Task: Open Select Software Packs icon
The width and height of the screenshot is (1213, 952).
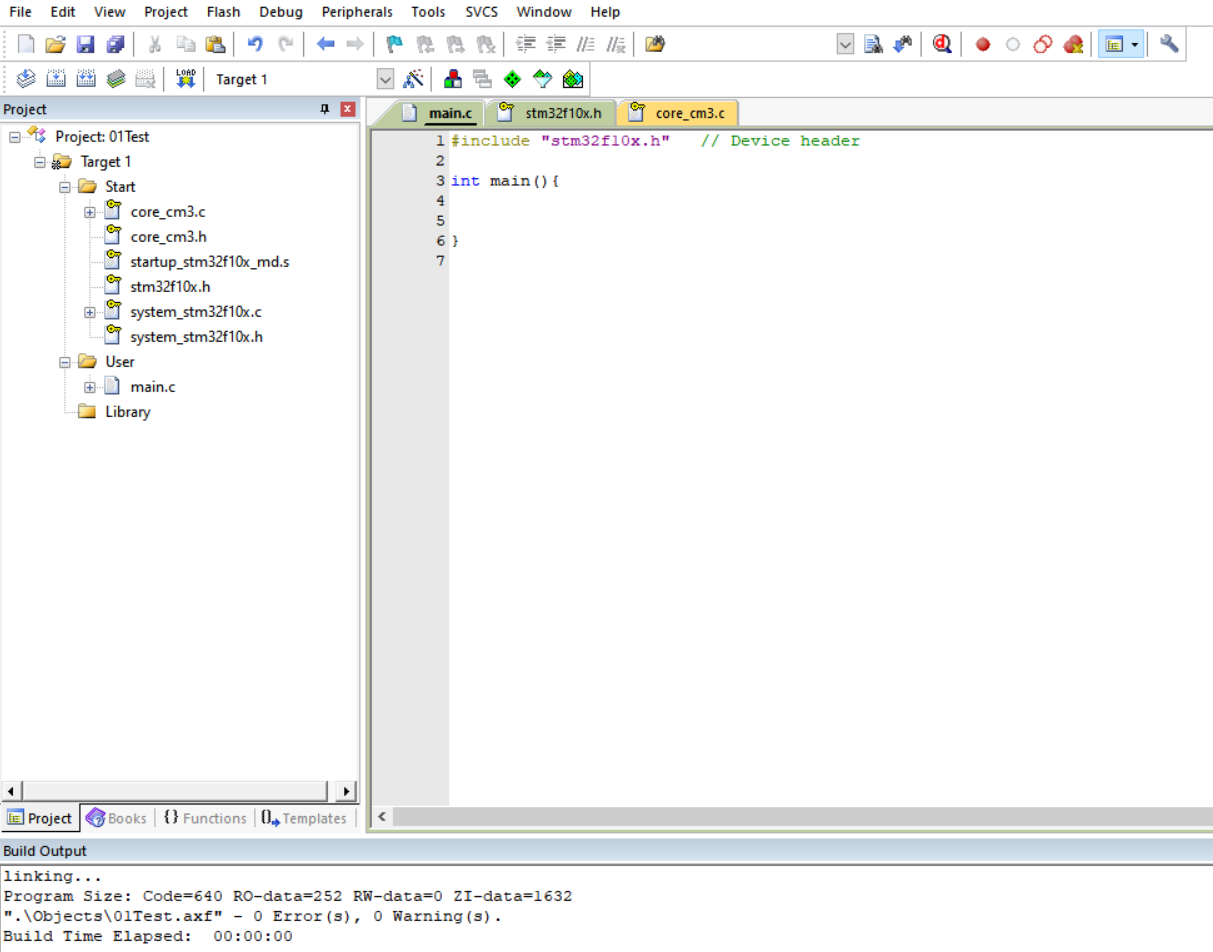Action: tap(542, 79)
